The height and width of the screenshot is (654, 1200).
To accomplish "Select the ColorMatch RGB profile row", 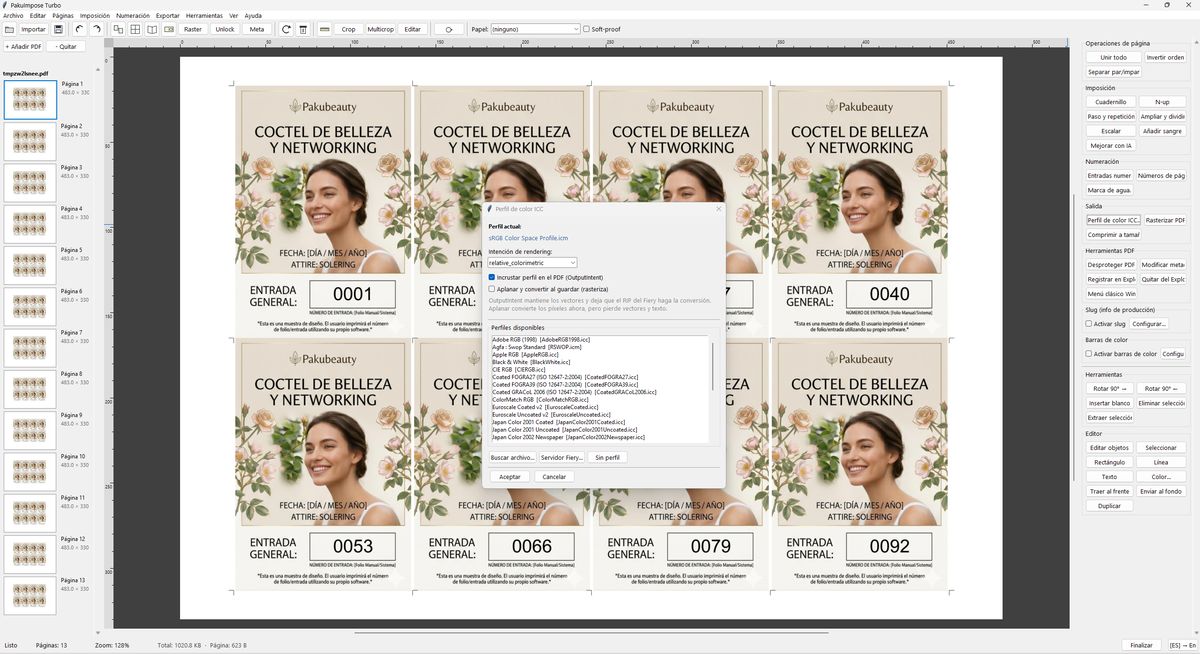I will [600, 399].
